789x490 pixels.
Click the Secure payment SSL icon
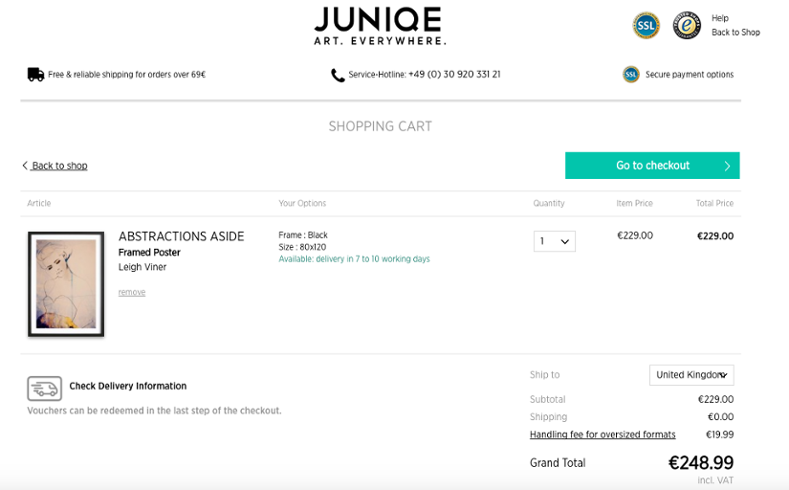coord(631,74)
